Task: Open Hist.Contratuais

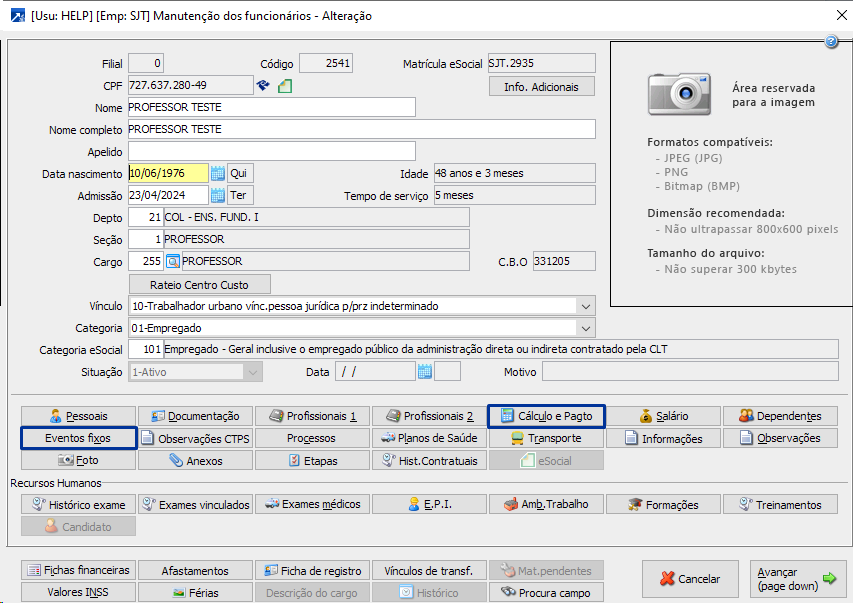Action: [429, 460]
